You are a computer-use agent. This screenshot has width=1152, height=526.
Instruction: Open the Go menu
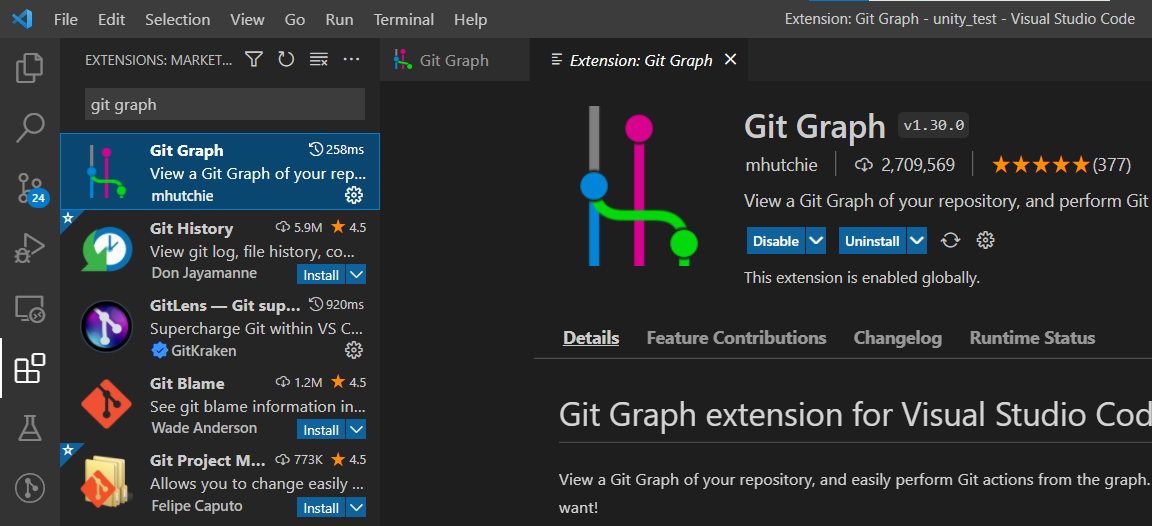pos(295,19)
